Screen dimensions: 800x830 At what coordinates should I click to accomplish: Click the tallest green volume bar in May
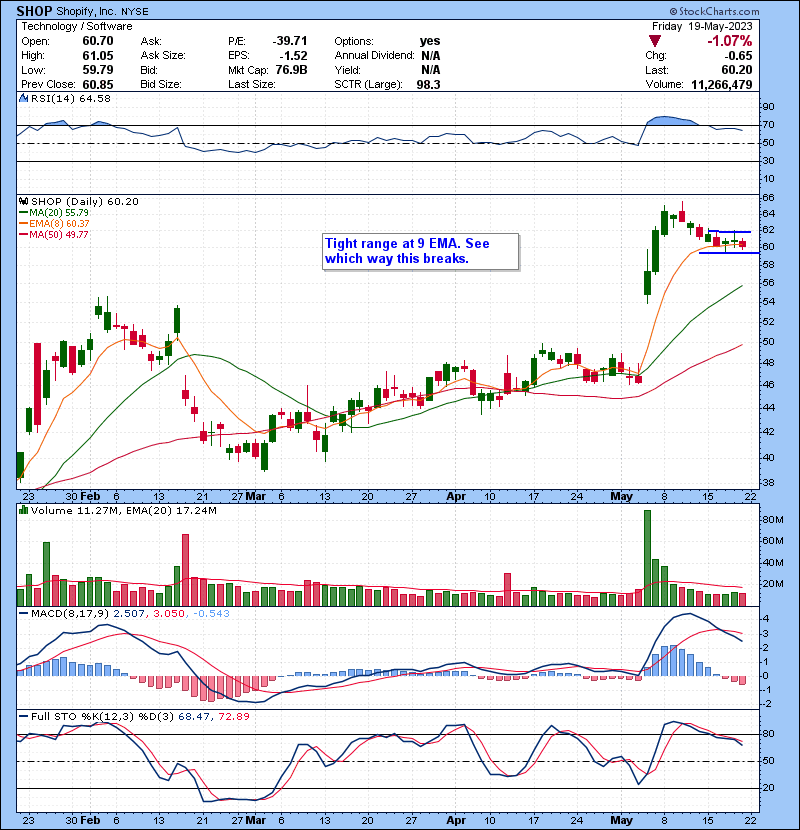pyautogui.click(x=647, y=558)
